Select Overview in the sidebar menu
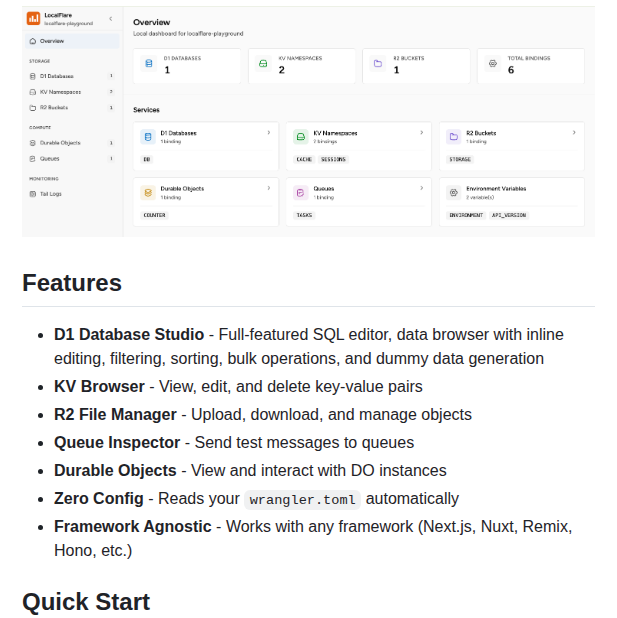Screen dimensions: 617x618 click(x=52, y=41)
